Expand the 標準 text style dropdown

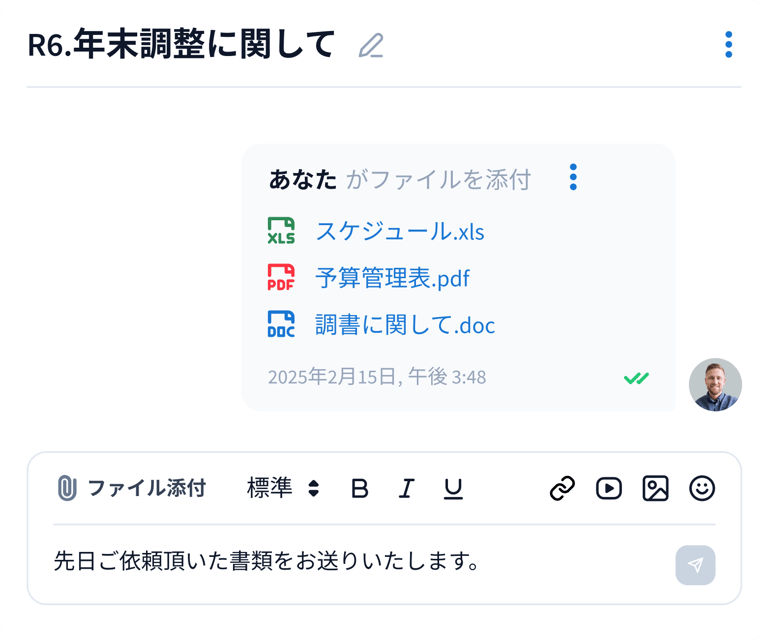click(x=283, y=488)
